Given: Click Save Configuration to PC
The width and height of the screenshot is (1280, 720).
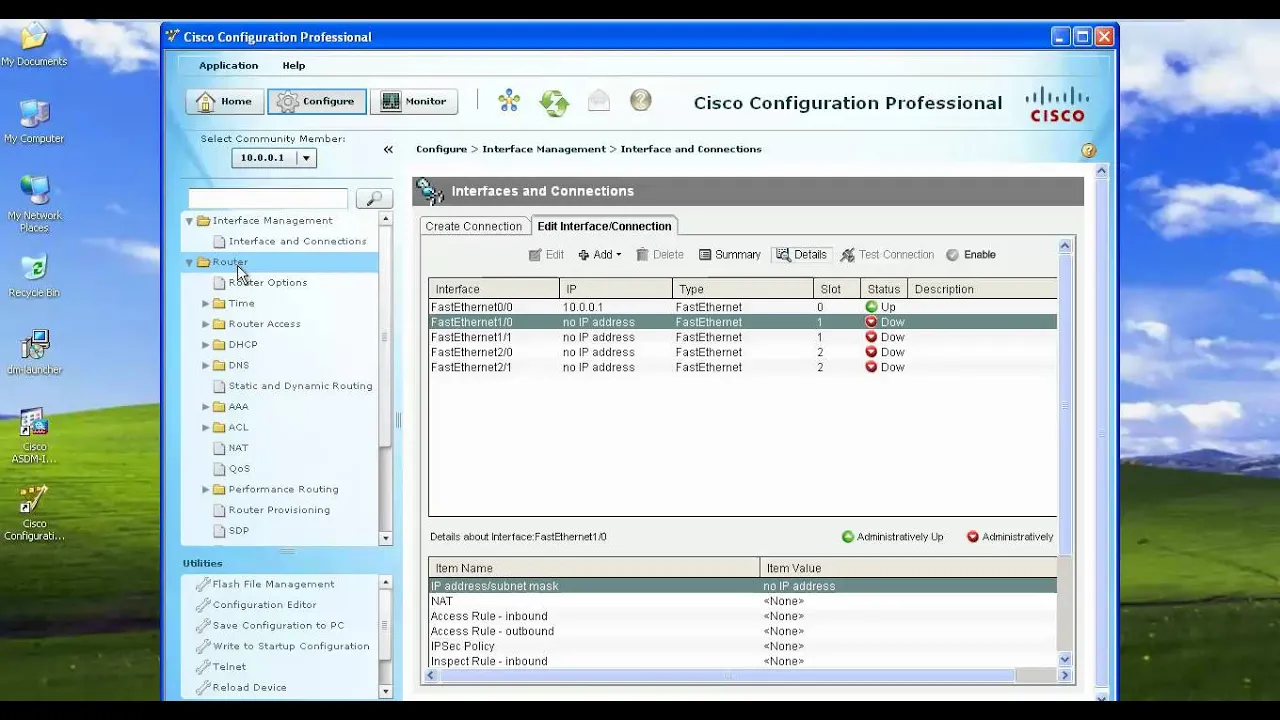Looking at the screenshot, I should [x=278, y=625].
